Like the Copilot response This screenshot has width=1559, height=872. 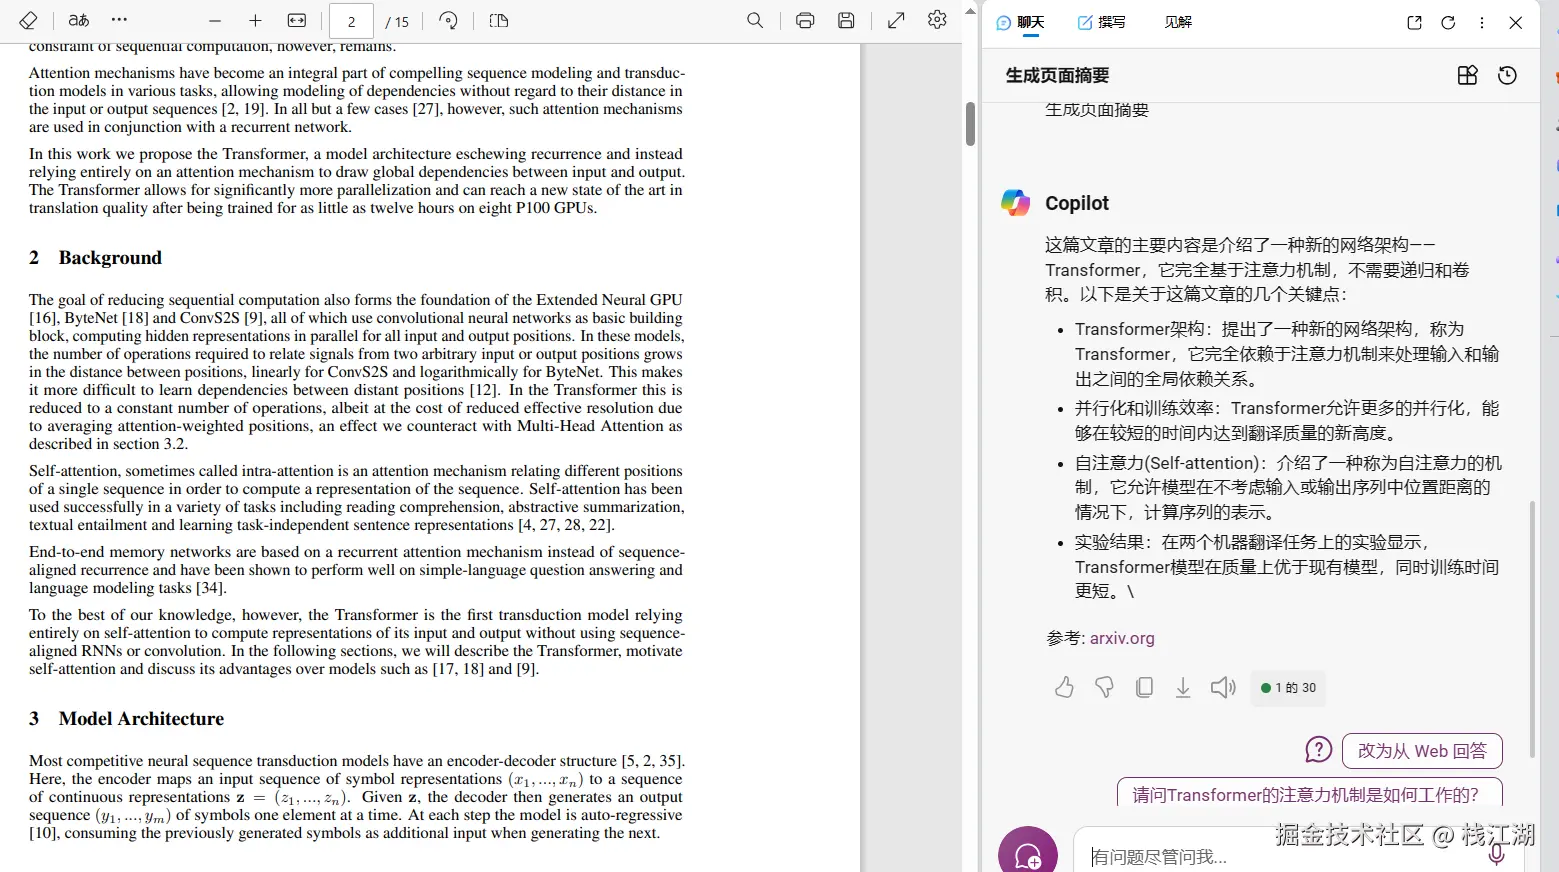[1064, 687]
